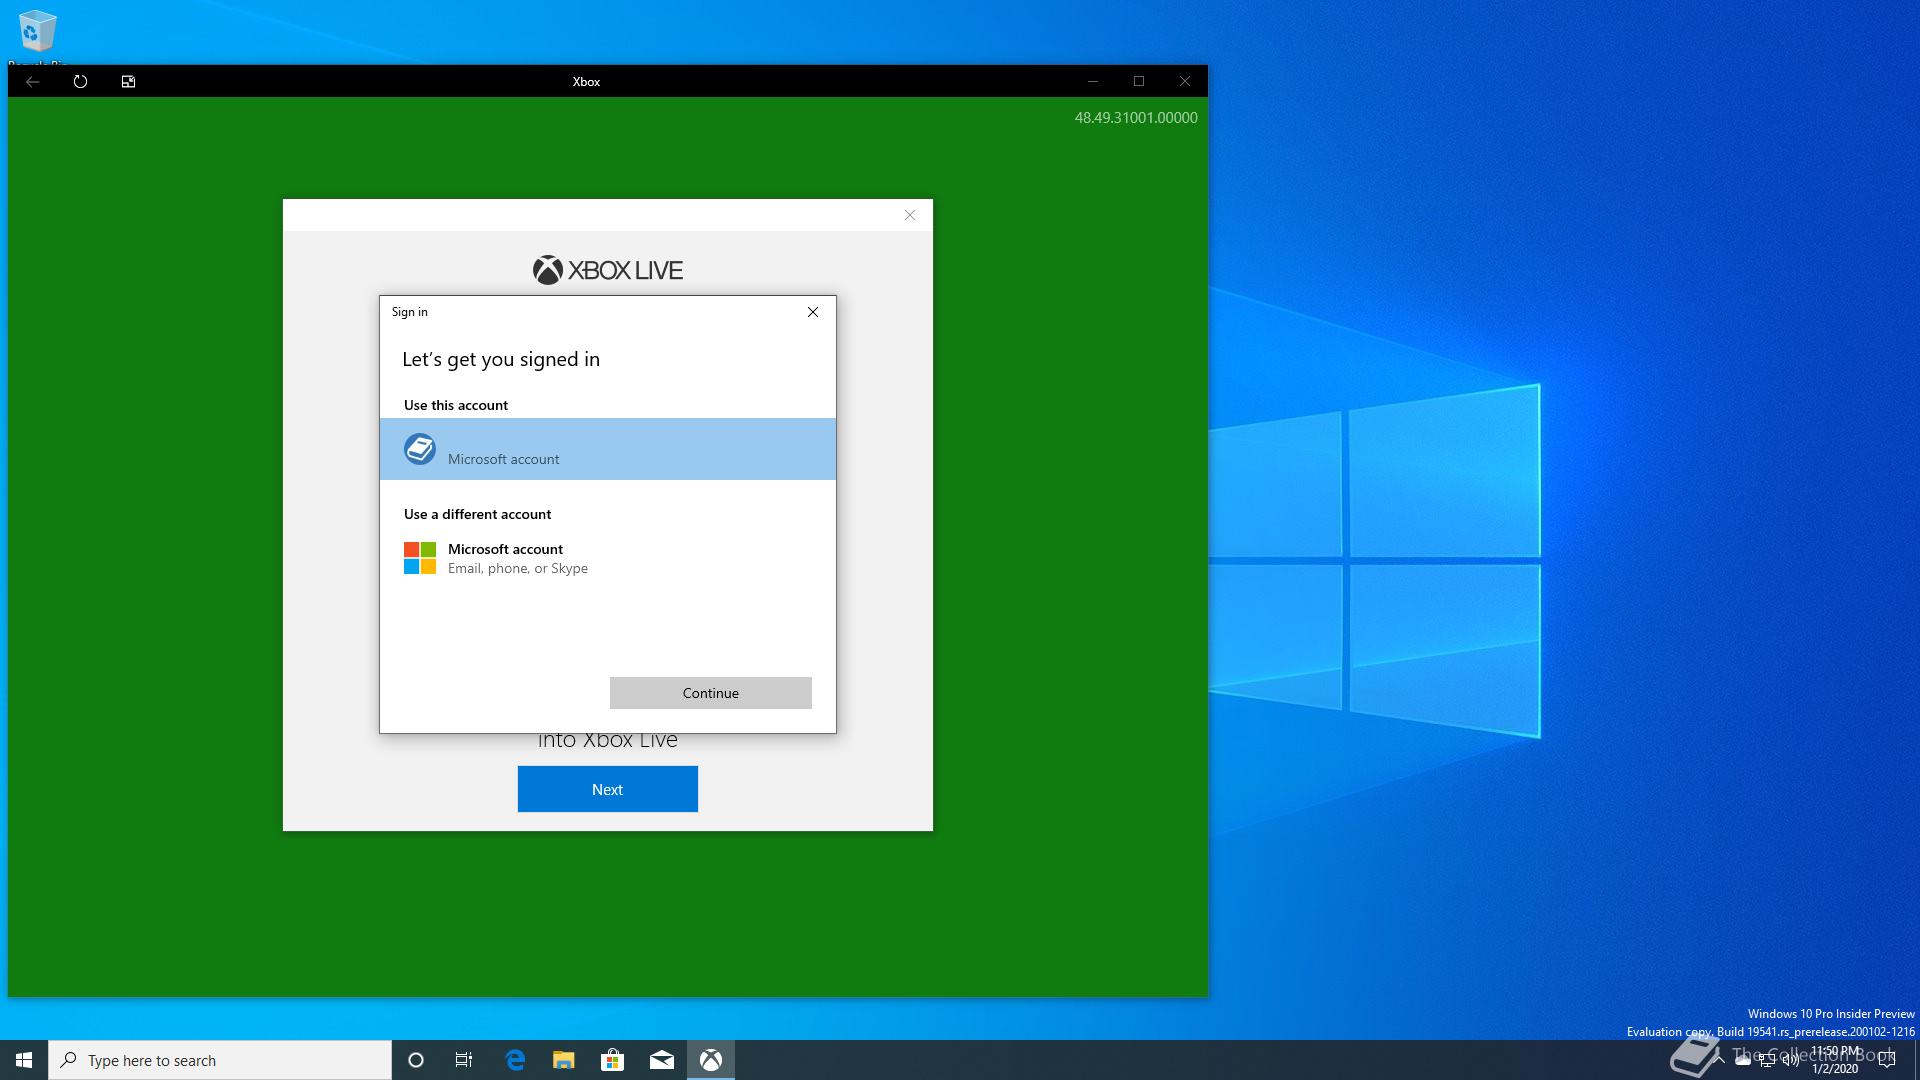Click the book avatar icon in the Sign in dialog
Viewport: 1920px width, 1080px height.
(420, 449)
